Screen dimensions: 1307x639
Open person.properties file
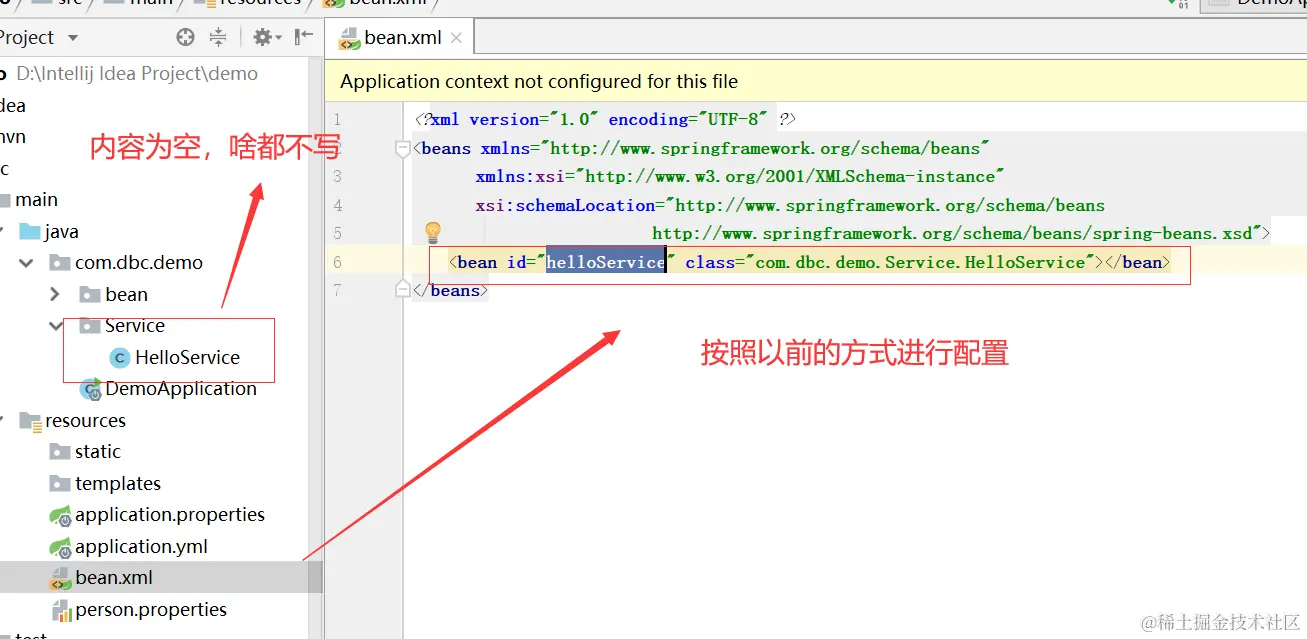[x=151, y=610]
